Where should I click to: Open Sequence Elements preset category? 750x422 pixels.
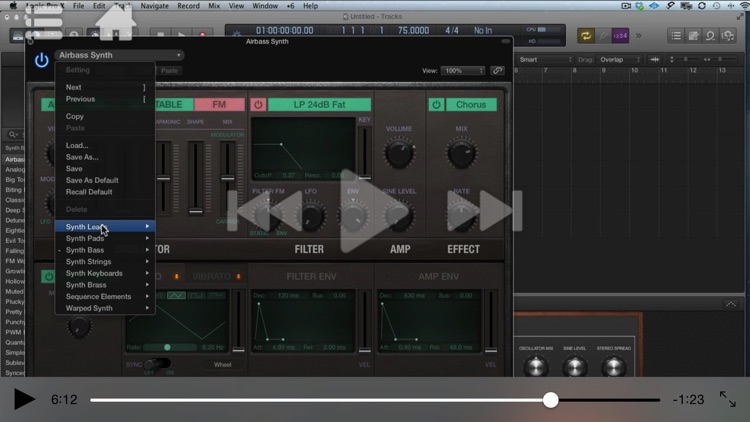click(x=105, y=297)
